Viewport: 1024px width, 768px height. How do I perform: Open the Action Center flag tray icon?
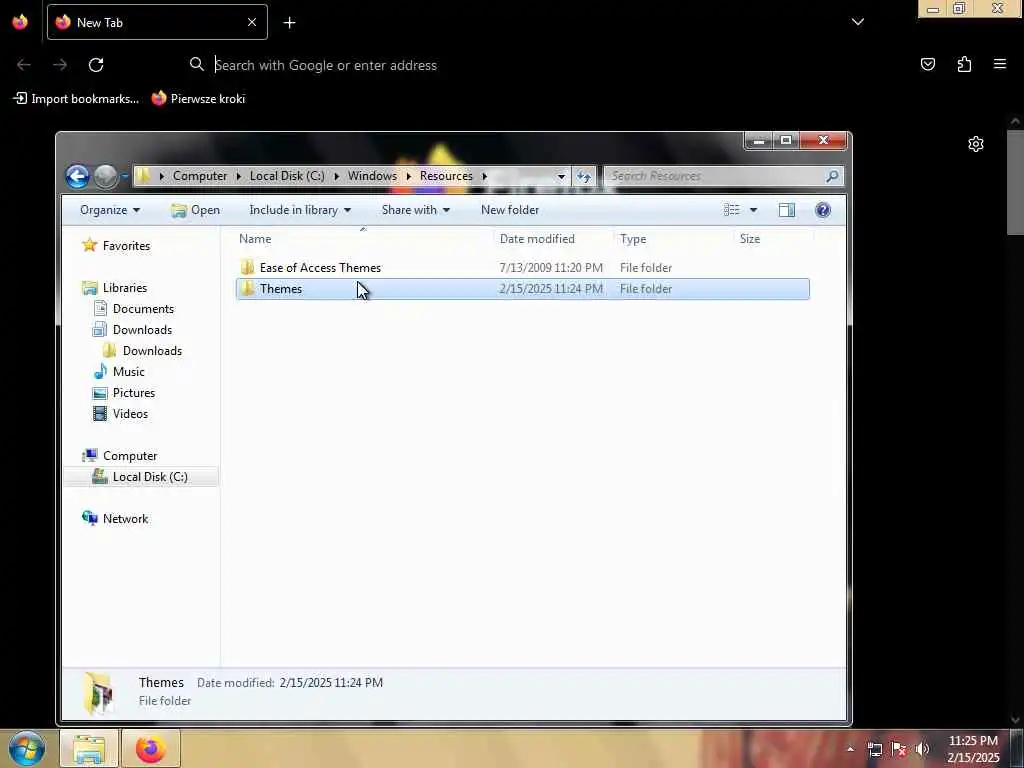click(899, 749)
